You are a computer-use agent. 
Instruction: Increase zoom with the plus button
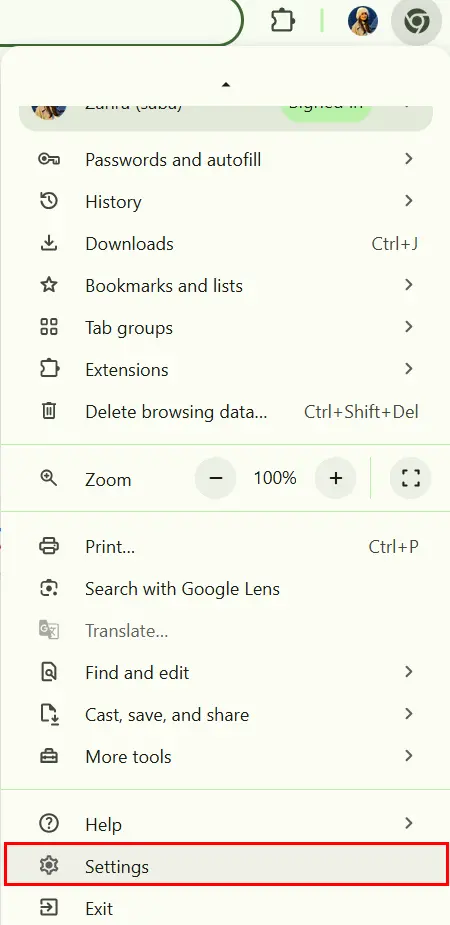point(336,478)
